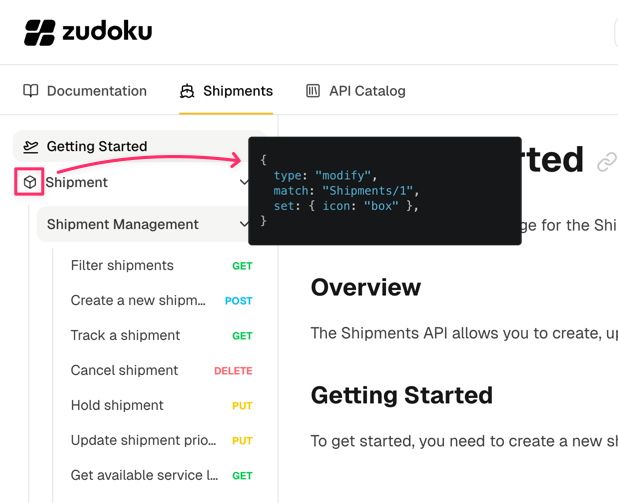
Task: Open the Create a new shipment endpoint
Action: [138, 301]
